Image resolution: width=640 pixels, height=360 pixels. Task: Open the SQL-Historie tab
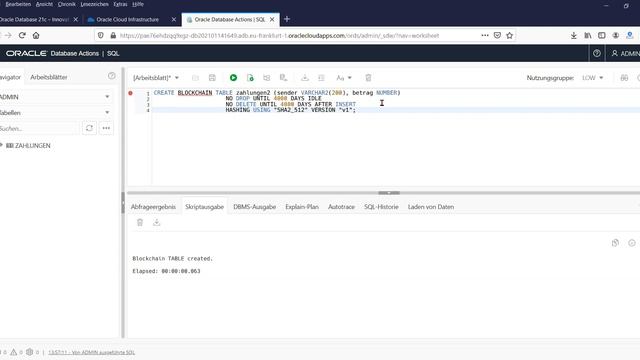(381, 207)
